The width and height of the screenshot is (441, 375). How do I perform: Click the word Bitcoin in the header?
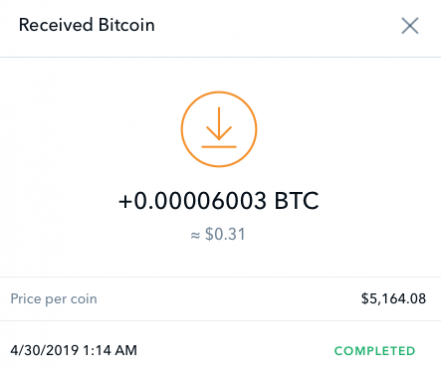126,25
